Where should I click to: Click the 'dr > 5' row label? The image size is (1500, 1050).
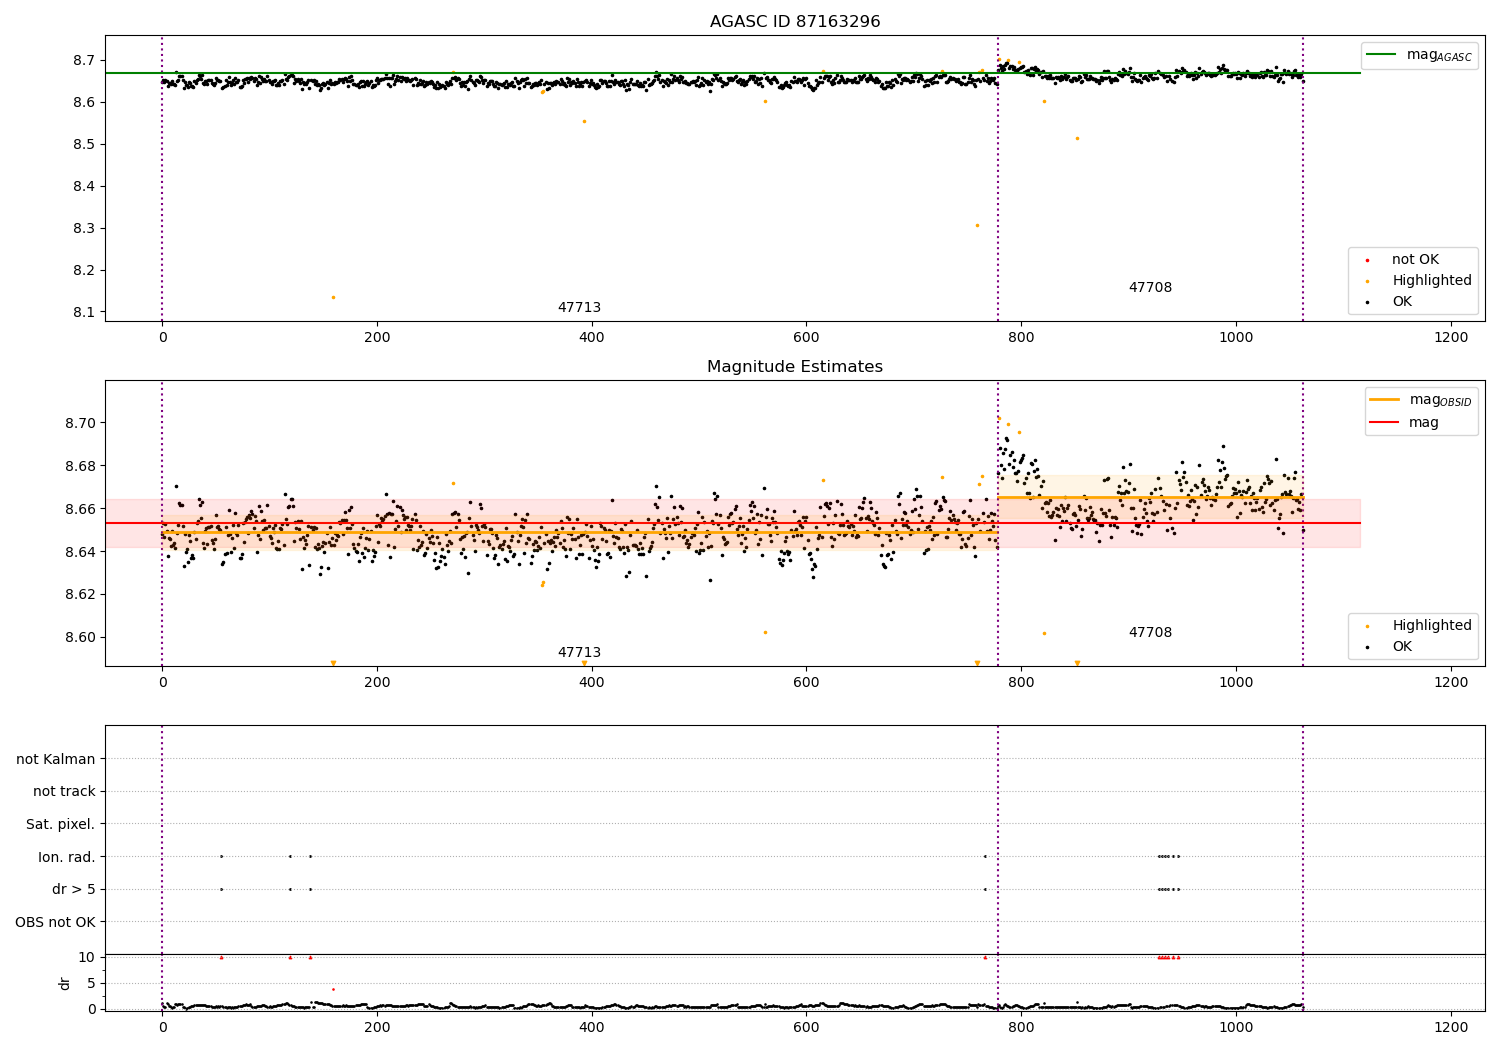point(74,889)
